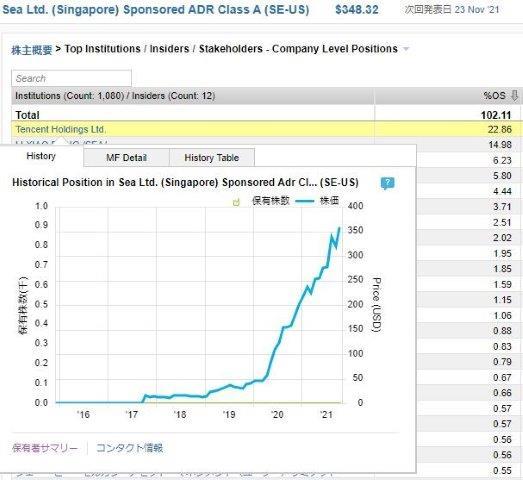523x480 pixels.
Task: Click the 102.11 total percentage
Action: pos(496,115)
